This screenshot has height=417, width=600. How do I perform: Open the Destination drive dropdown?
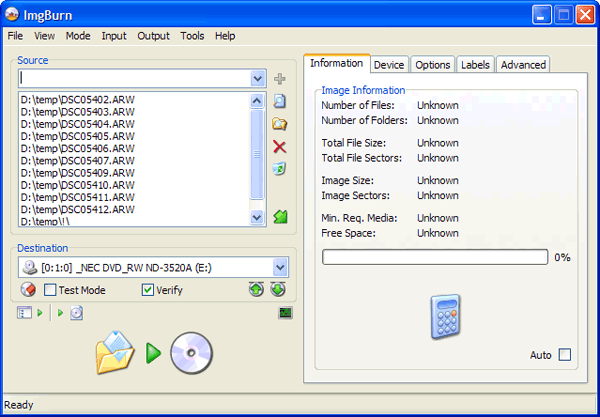(x=280, y=267)
